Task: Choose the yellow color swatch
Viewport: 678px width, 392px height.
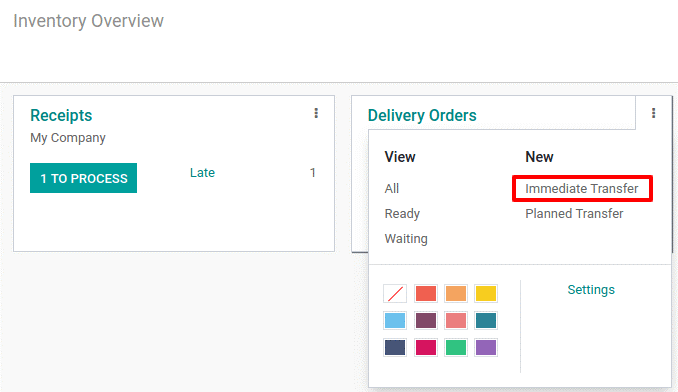Action: (486, 293)
